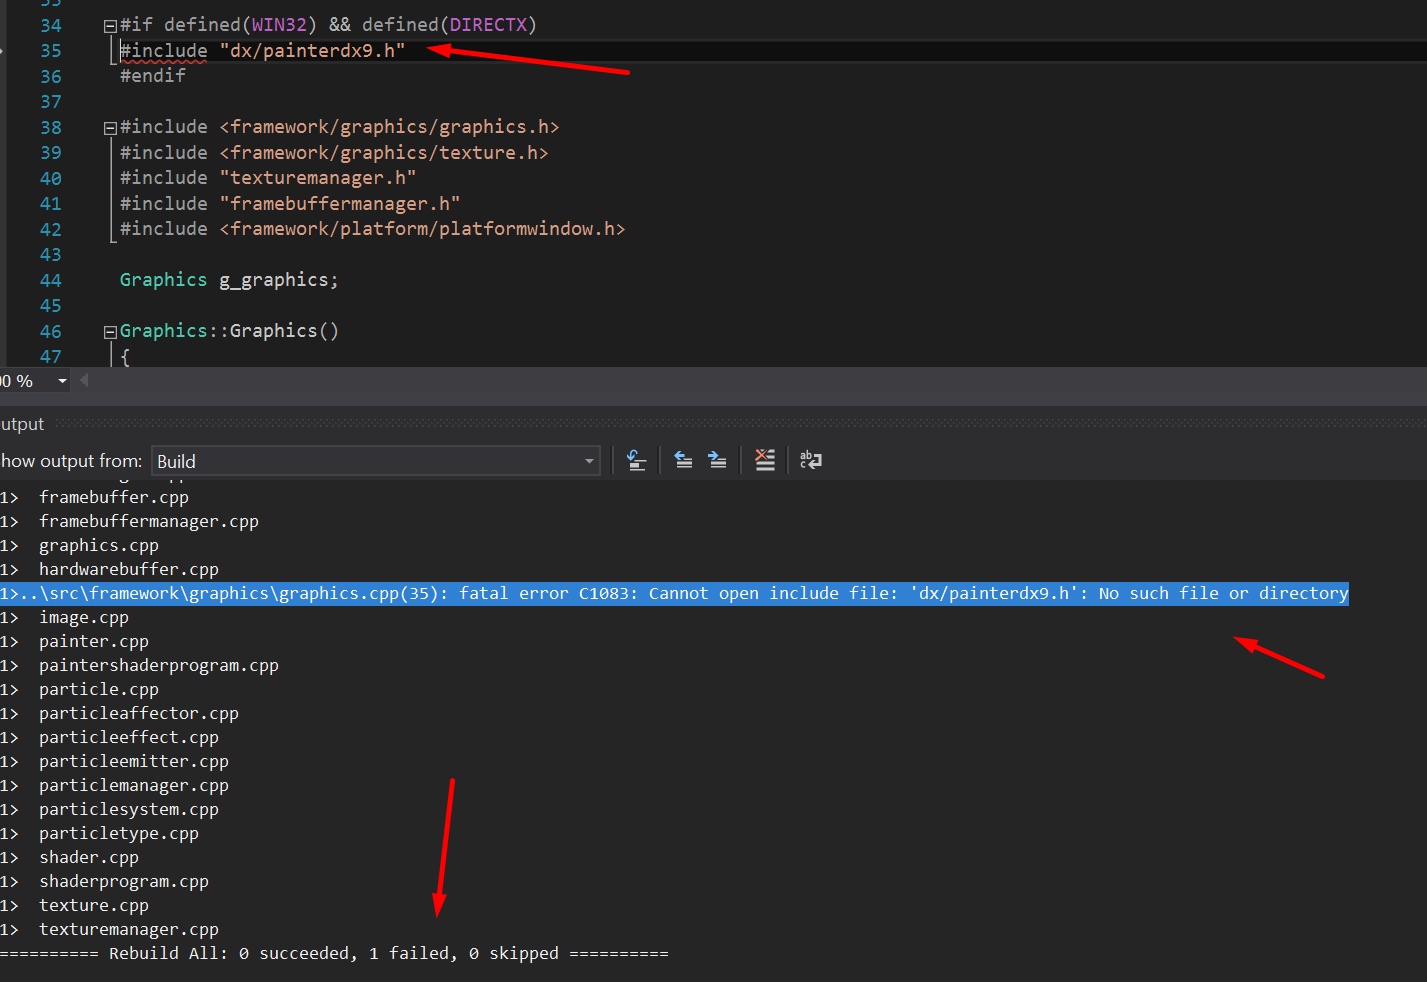This screenshot has height=982, width=1427.
Task: Click the particlemanager.cpp output line
Action: 134,785
